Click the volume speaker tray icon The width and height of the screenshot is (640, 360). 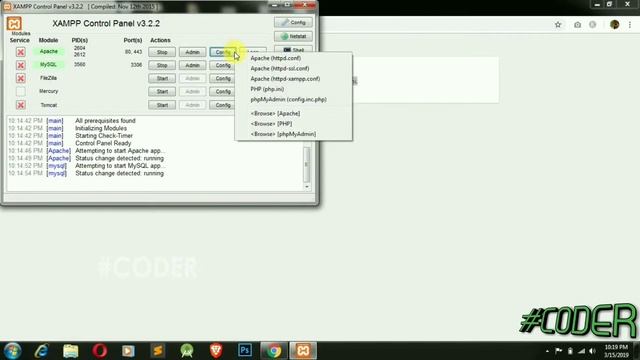[592, 351]
